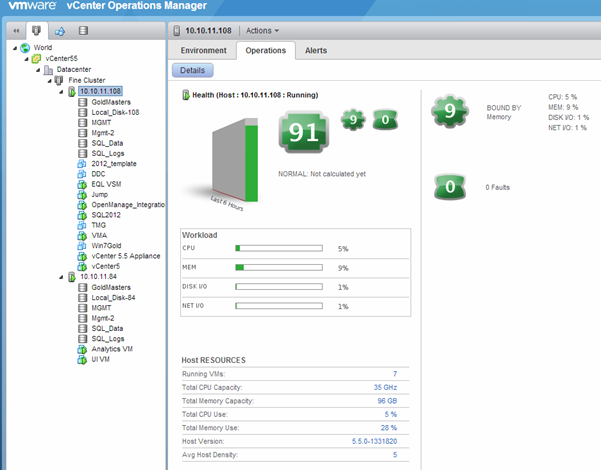Collapse the World tree node
601x470 pixels.
tap(12, 47)
